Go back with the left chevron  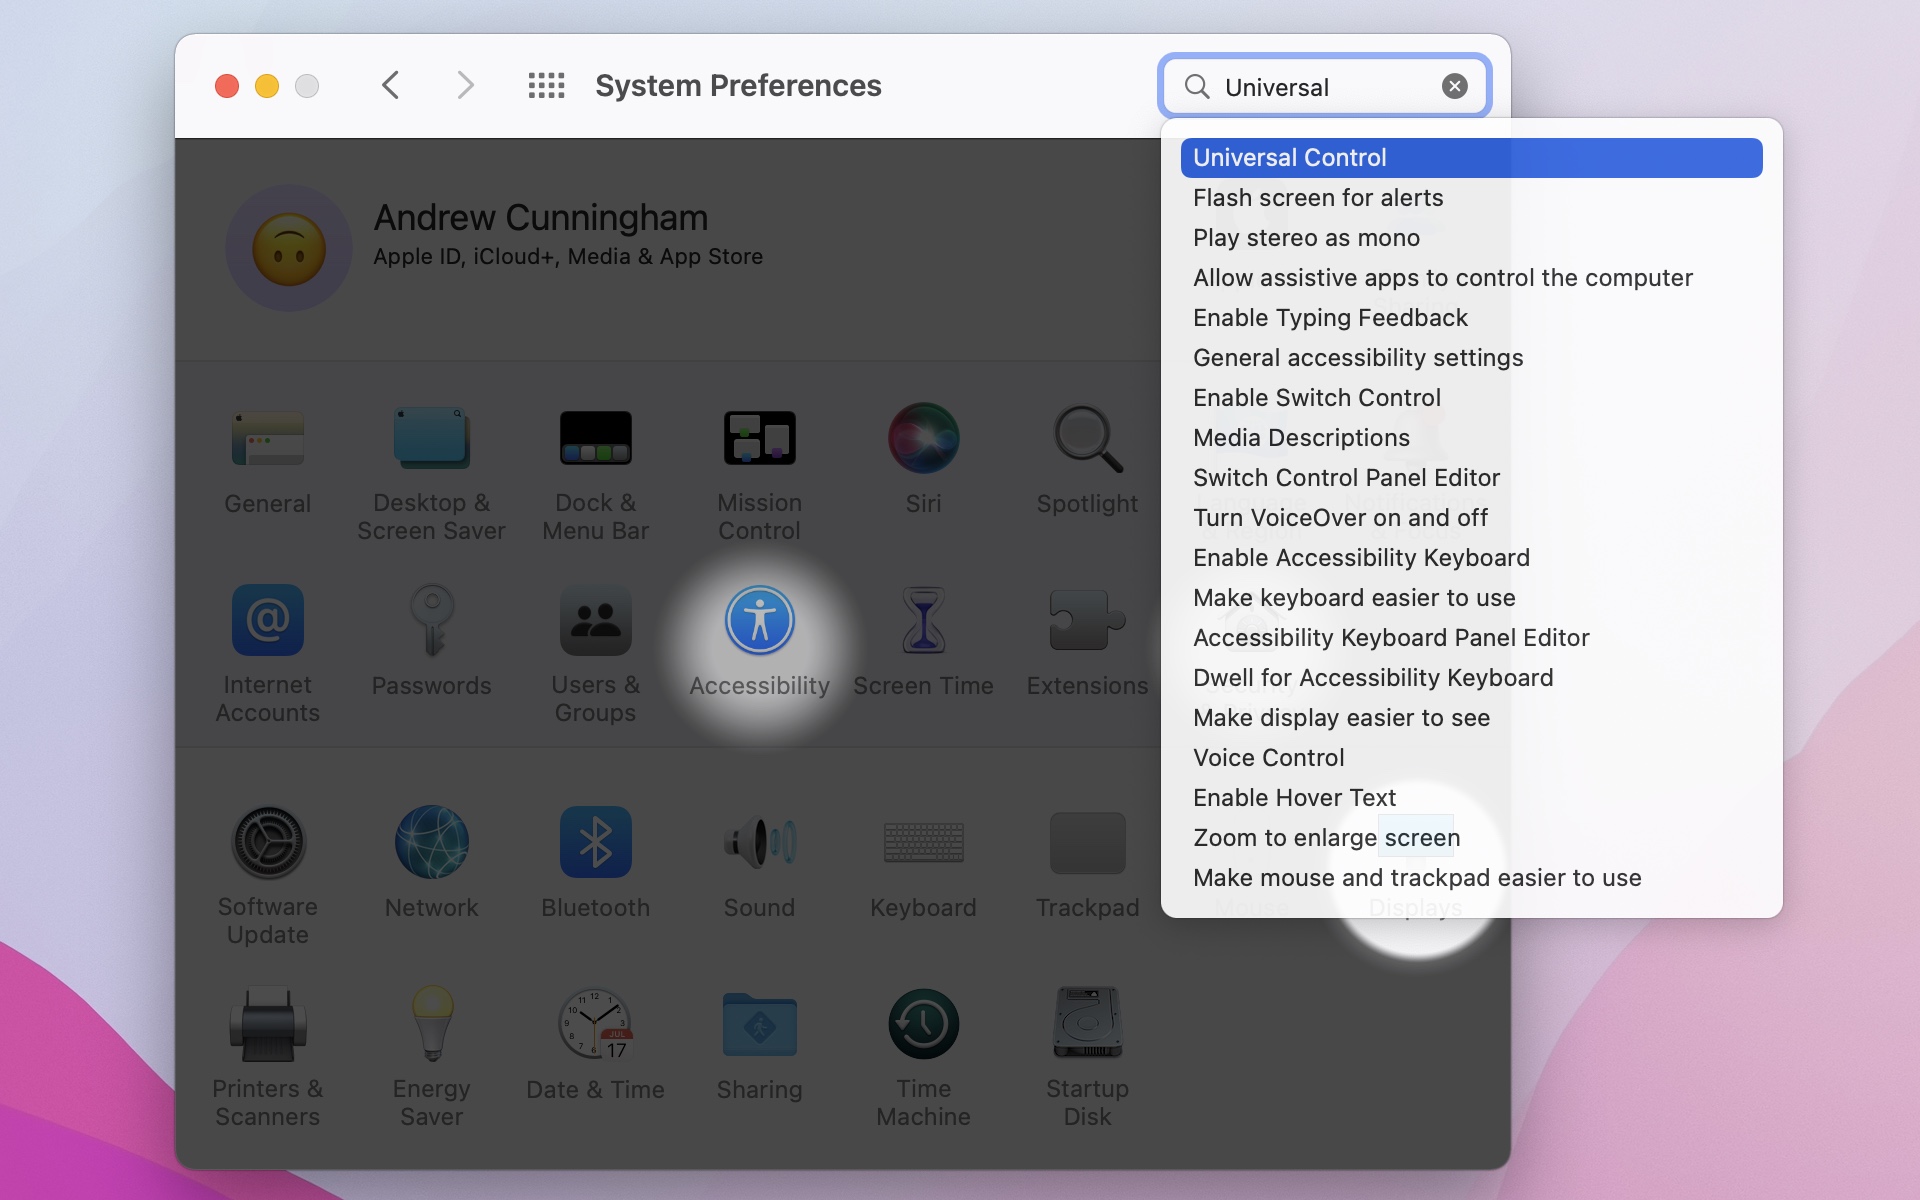coord(391,86)
